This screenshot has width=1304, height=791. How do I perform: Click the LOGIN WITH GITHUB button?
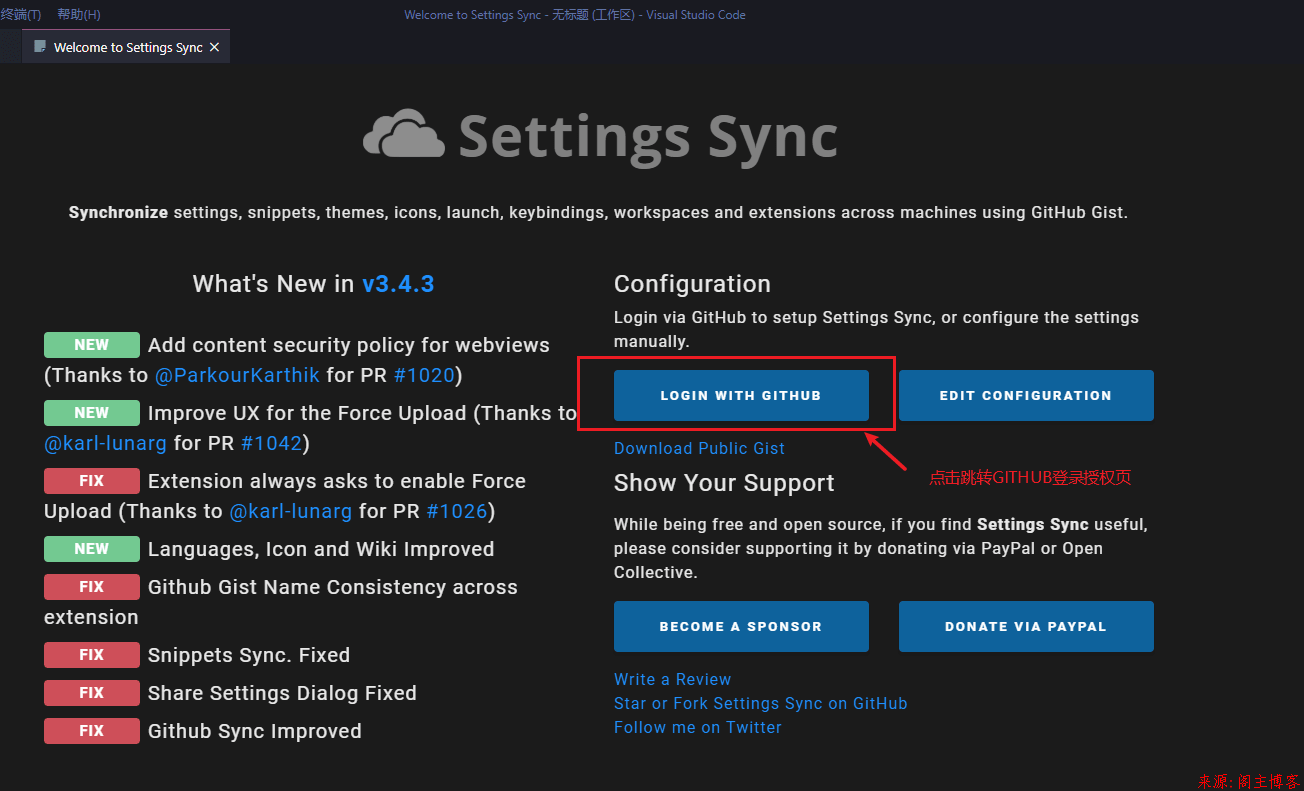point(741,395)
